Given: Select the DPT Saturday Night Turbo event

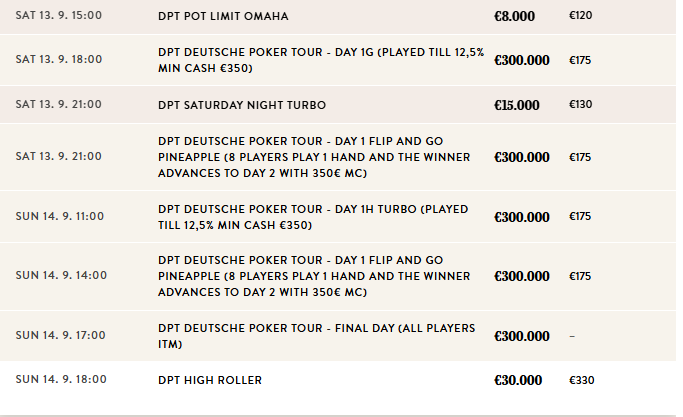Looking at the screenshot, I should point(242,105).
